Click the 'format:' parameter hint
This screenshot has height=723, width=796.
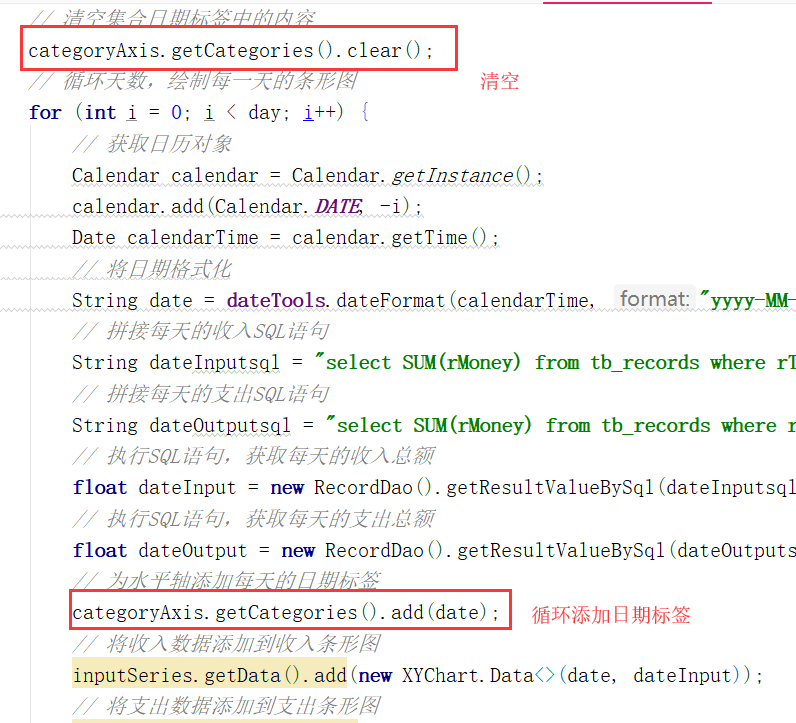654,299
